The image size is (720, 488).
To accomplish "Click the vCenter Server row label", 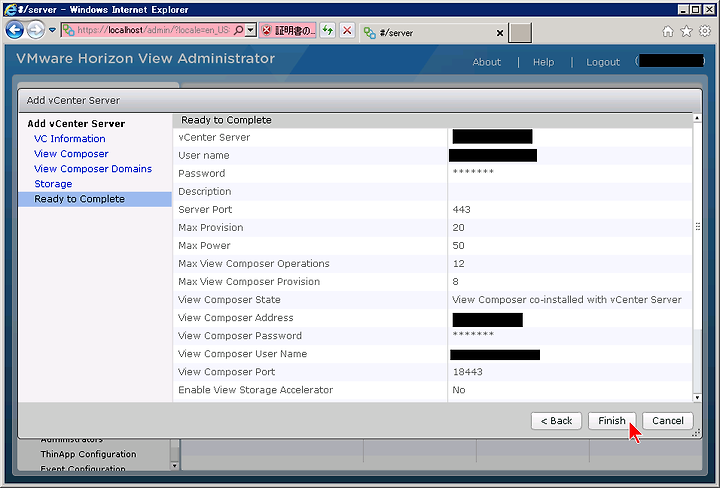I will coord(214,137).
